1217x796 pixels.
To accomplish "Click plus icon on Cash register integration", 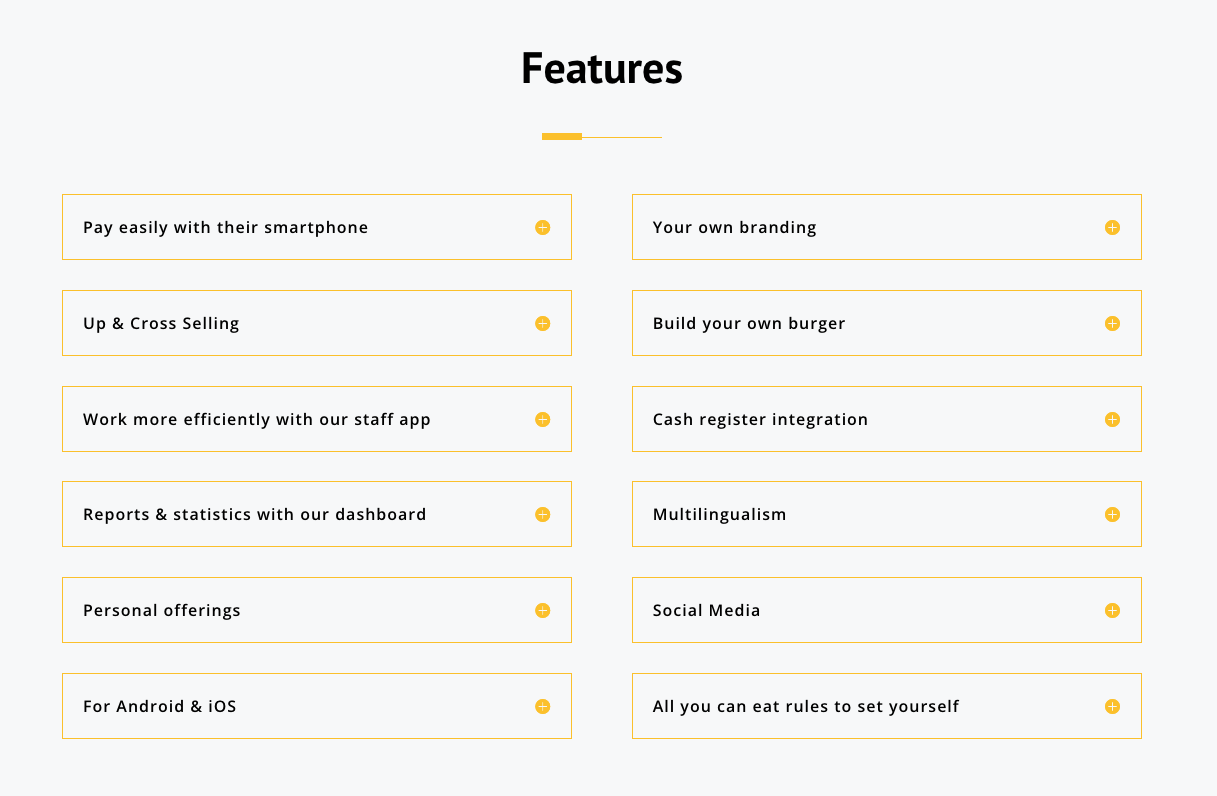I will [1112, 420].
